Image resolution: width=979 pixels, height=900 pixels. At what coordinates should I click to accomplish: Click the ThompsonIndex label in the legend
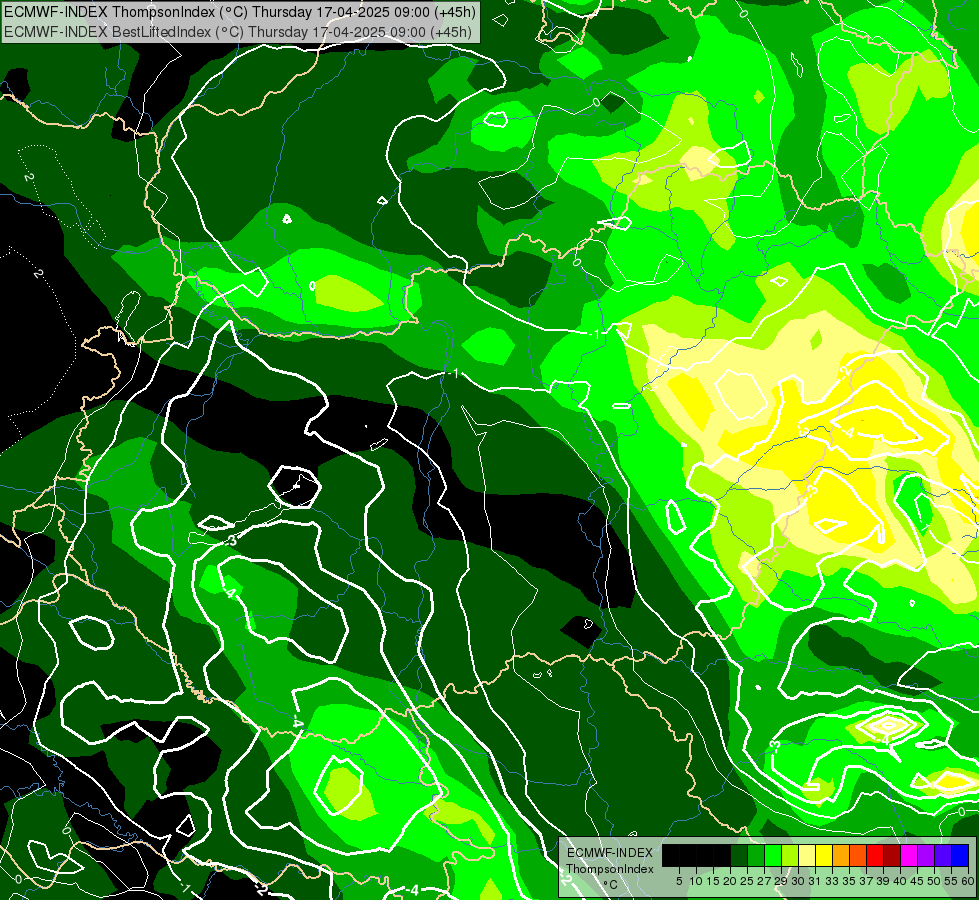[x=610, y=869]
